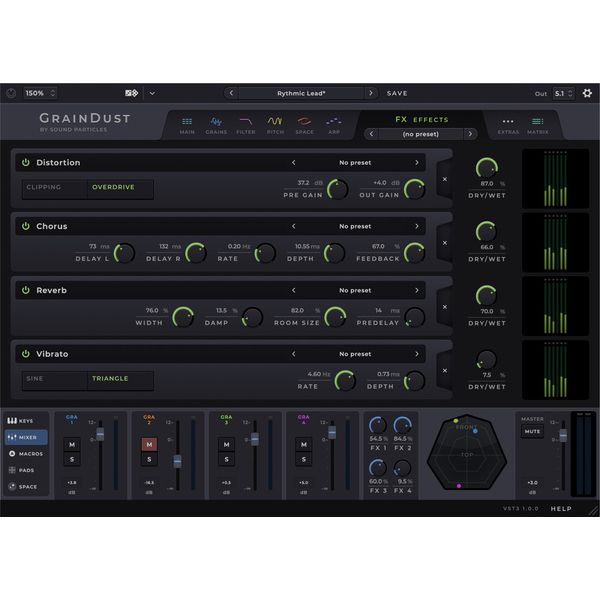Mute the GRA 1 channel
This screenshot has width=600, height=600.
(x=72, y=444)
